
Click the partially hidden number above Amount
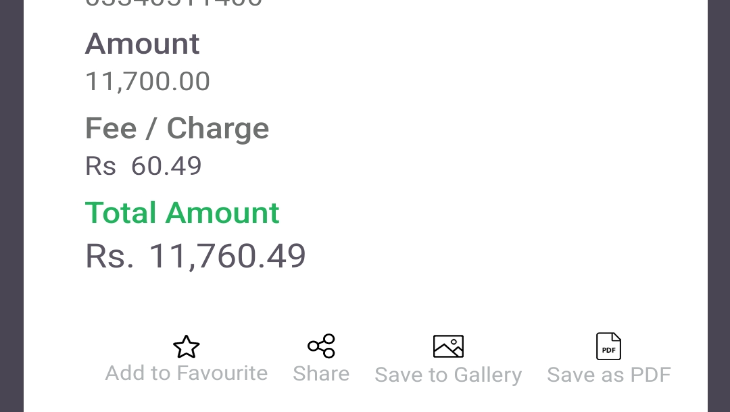(x=174, y=3)
